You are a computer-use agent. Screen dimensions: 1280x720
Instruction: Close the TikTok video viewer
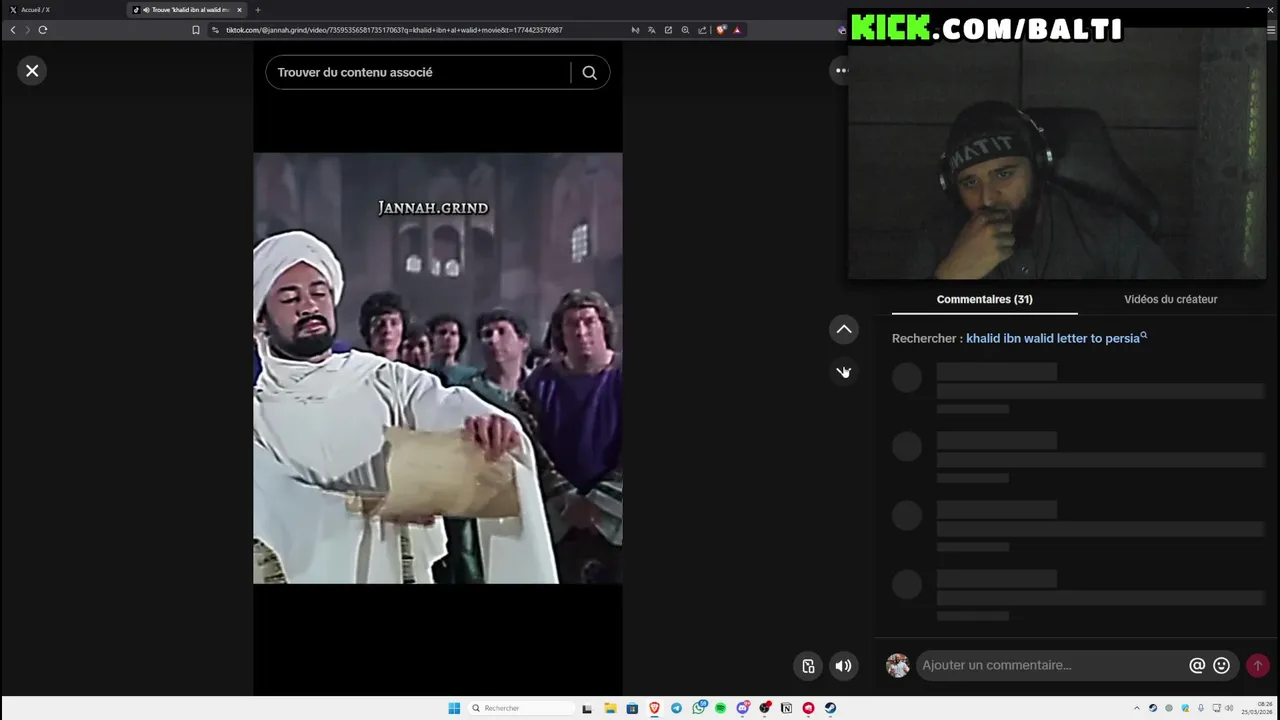(32, 71)
